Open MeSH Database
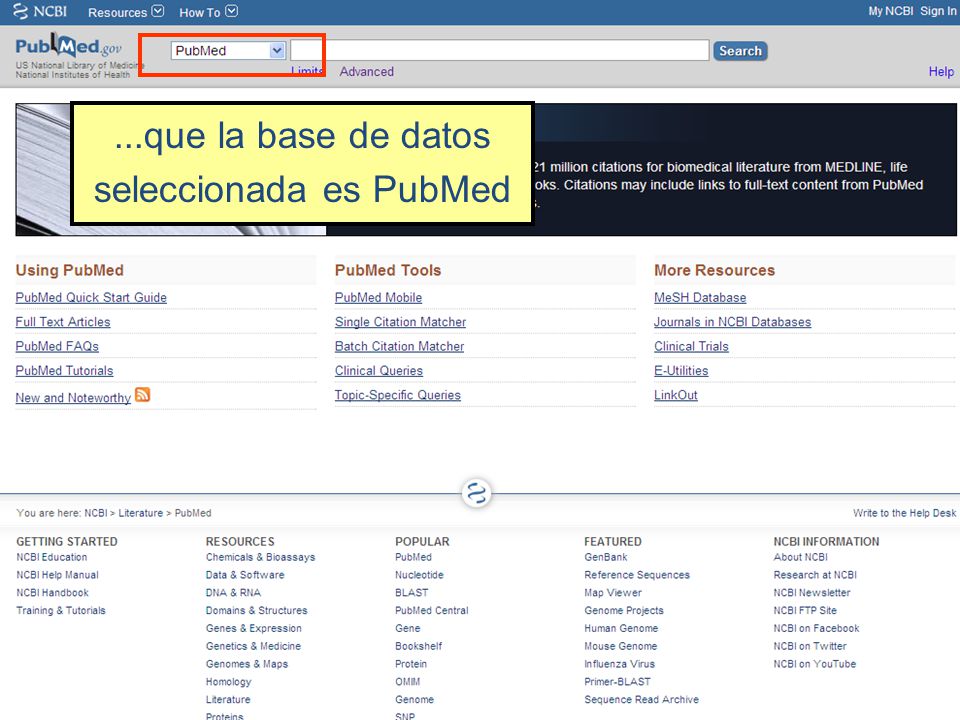The height and width of the screenshot is (720, 960). pos(700,298)
